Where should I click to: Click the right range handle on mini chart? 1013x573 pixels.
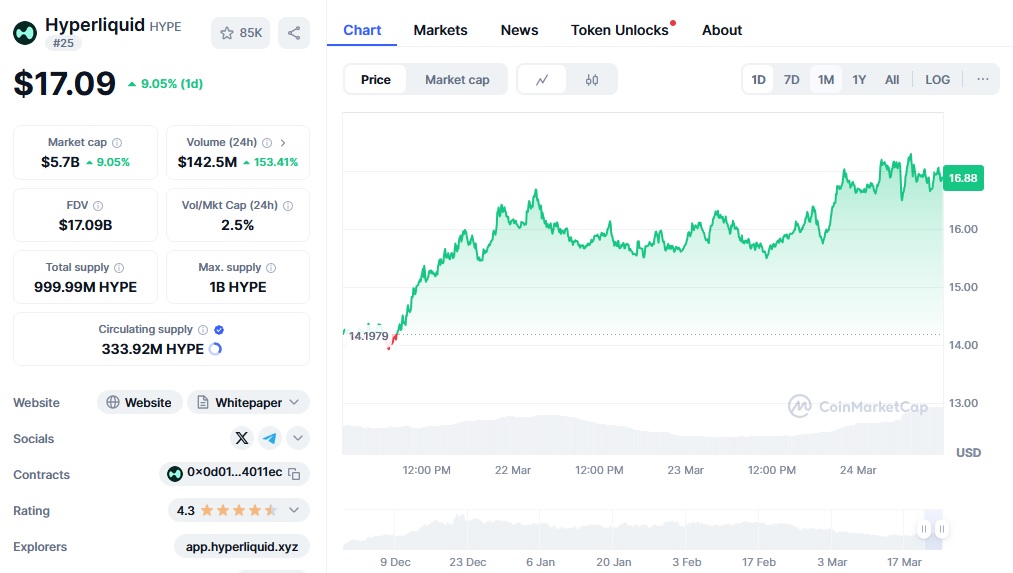pyautogui.click(x=942, y=529)
